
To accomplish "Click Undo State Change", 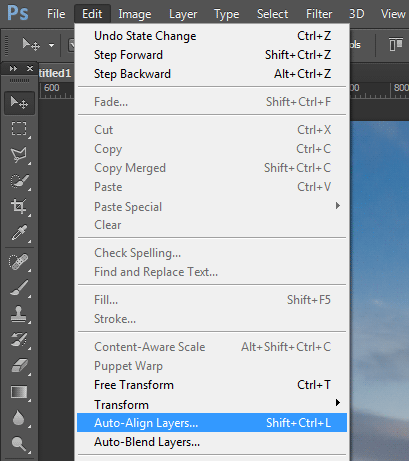I will point(212,36).
